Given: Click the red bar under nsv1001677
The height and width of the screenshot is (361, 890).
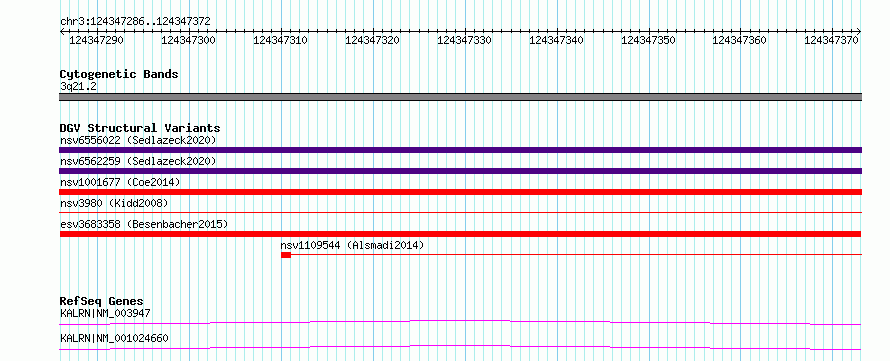Looking at the screenshot, I should coord(460,192).
